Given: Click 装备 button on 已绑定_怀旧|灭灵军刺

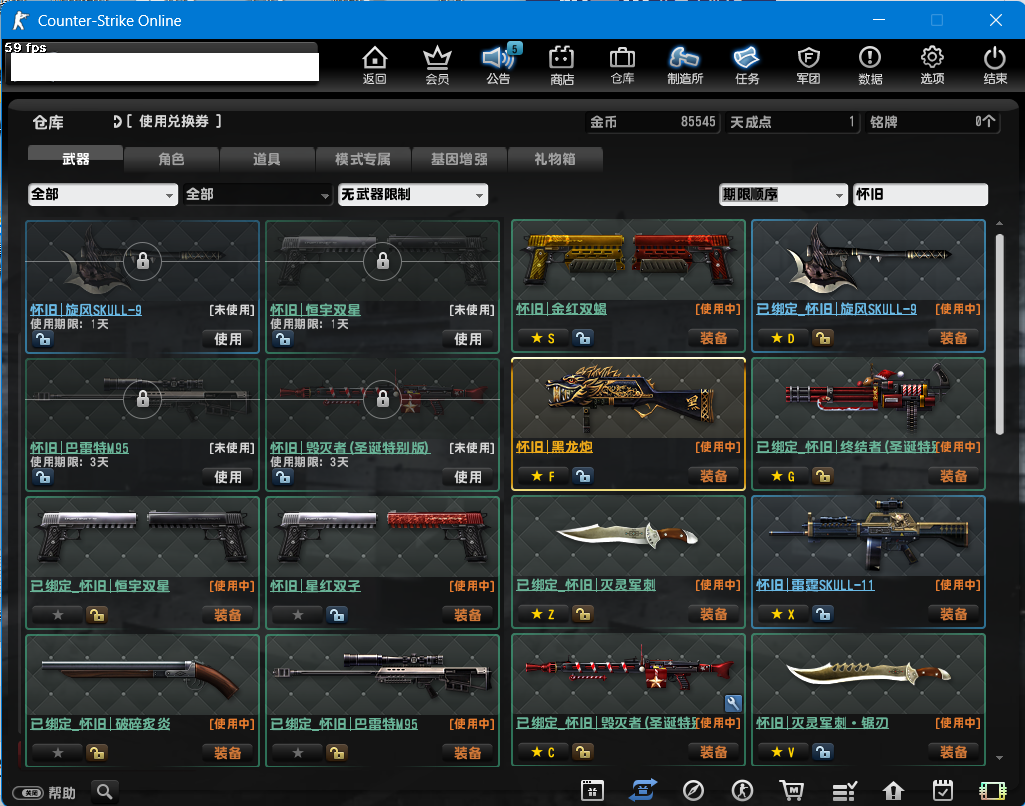Looking at the screenshot, I should click(x=713, y=614).
